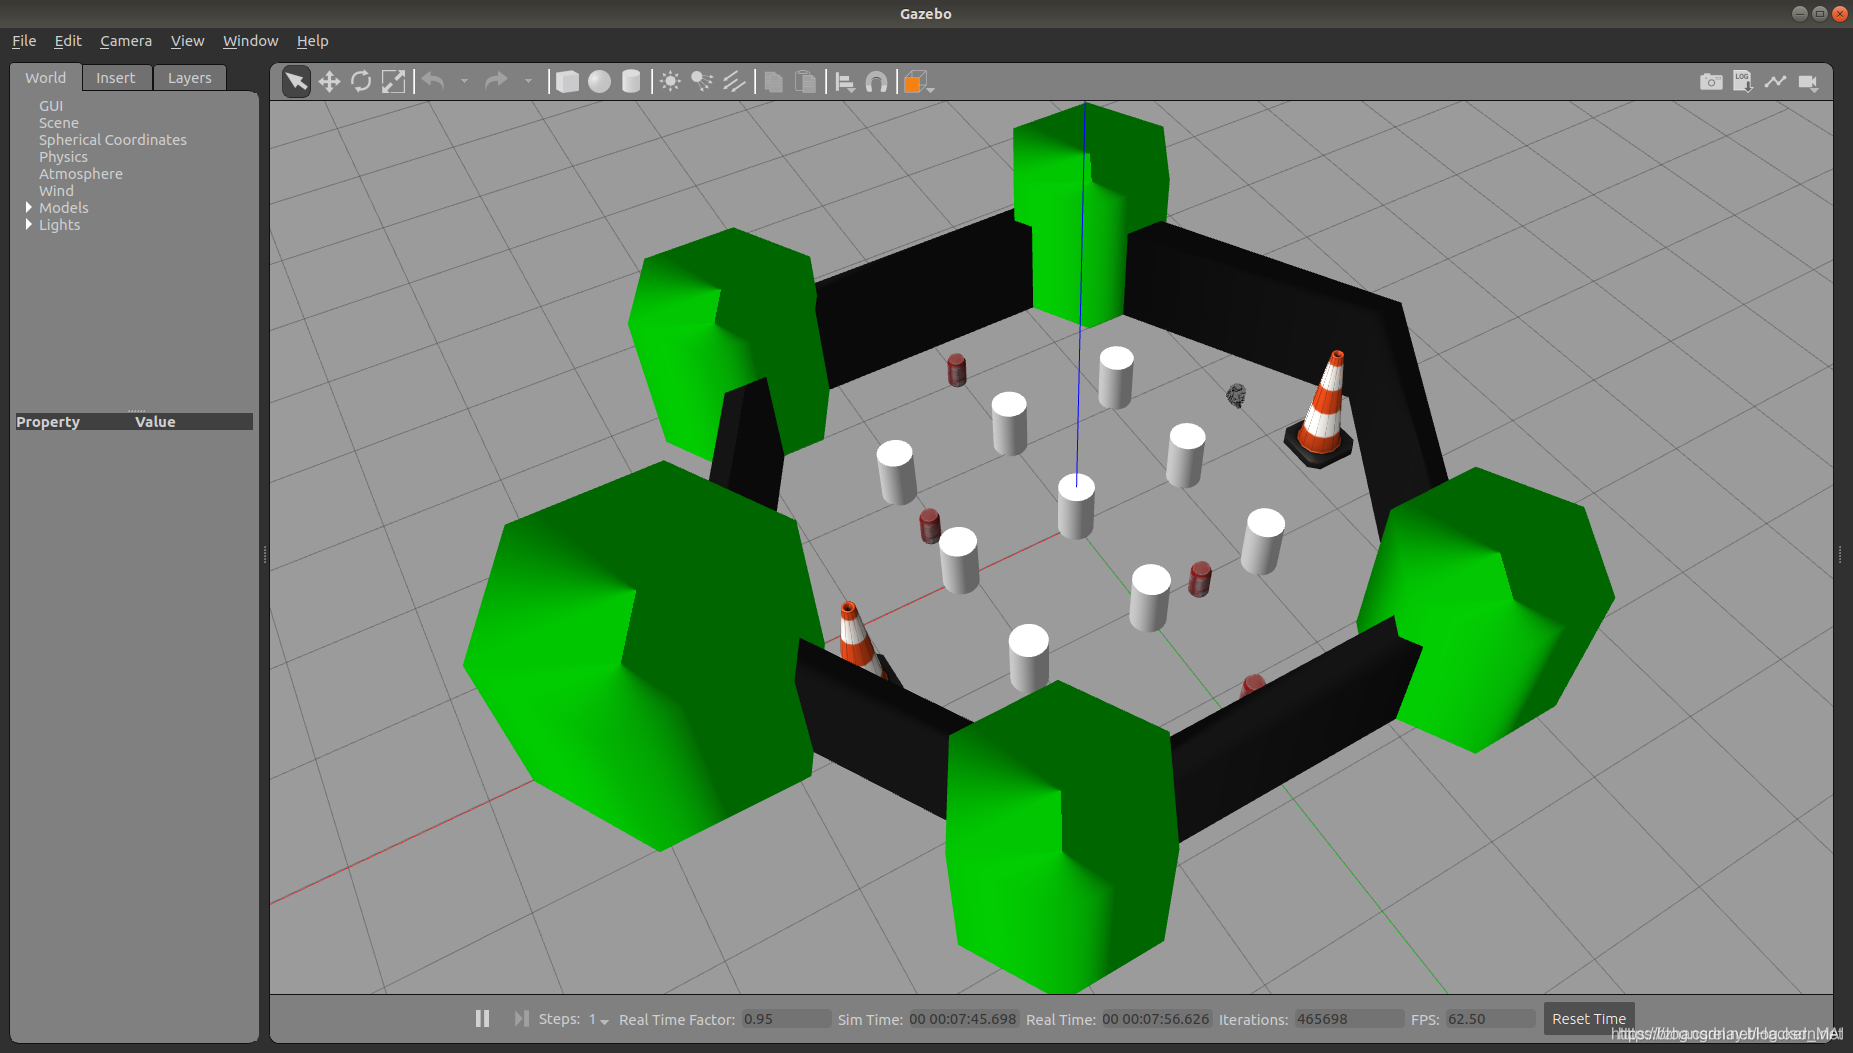Insert a box shape
The width and height of the screenshot is (1853, 1053).
(x=567, y=81)
